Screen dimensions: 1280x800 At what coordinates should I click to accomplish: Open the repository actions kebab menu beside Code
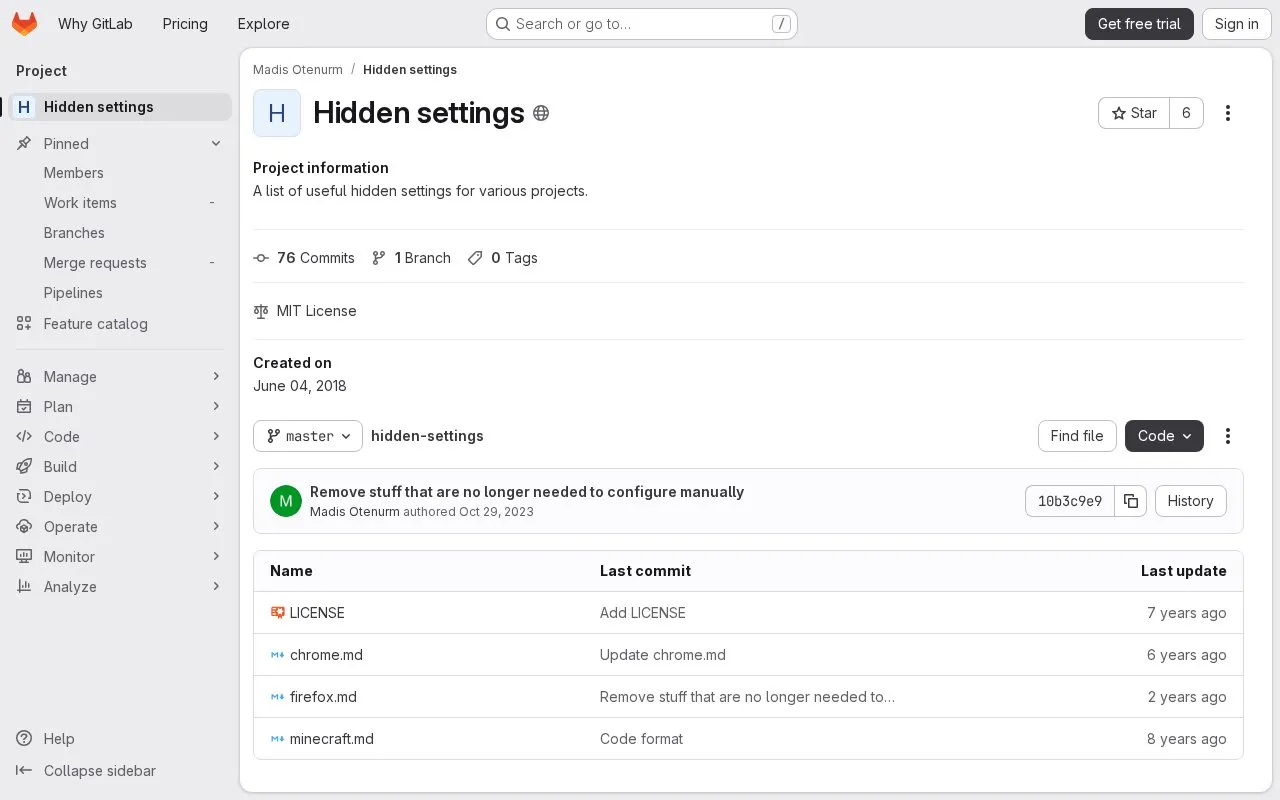(1228, 436)
